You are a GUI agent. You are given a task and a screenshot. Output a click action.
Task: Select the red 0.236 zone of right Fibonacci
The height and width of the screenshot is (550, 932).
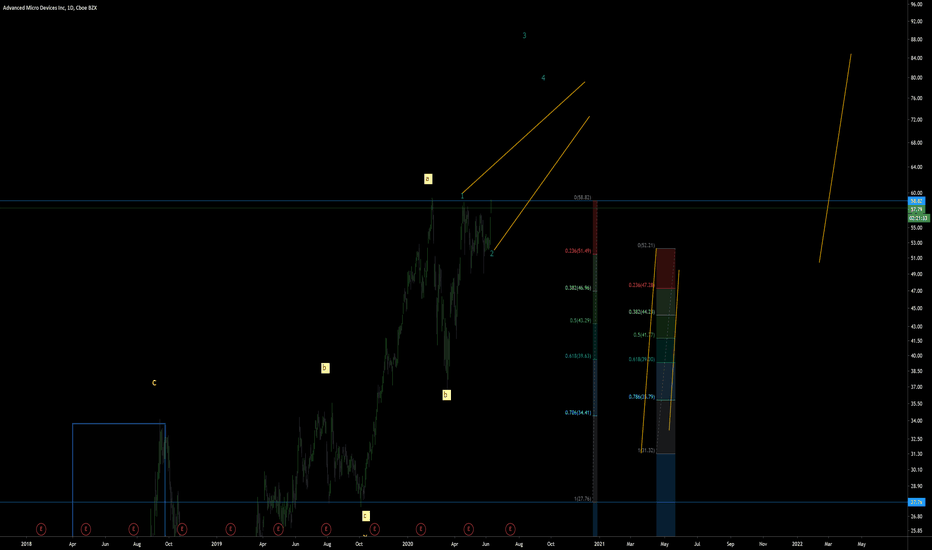[x=666, y=268]
